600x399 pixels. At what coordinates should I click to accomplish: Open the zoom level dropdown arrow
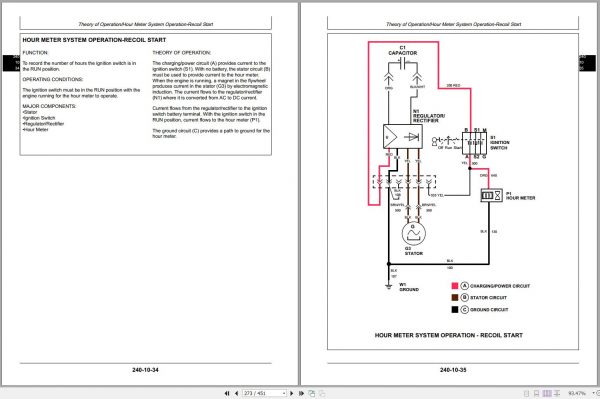point(593,393)
